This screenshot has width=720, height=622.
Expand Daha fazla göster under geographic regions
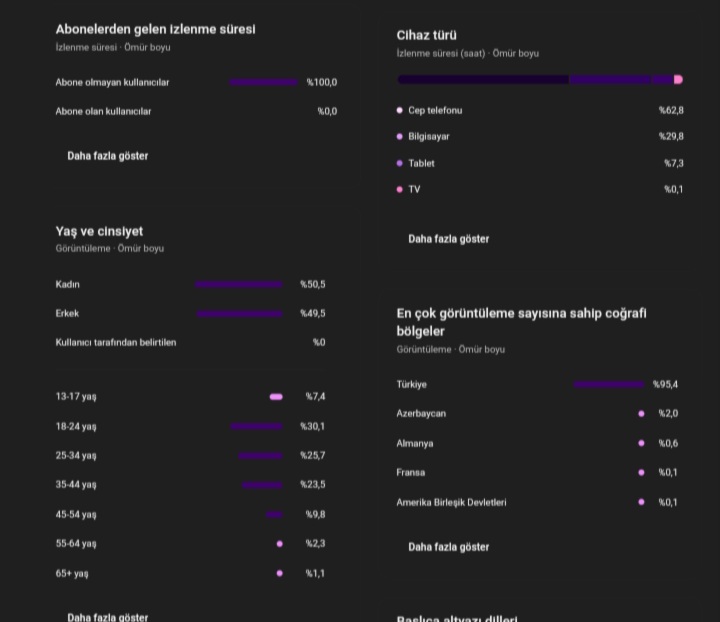click(449, 547)
